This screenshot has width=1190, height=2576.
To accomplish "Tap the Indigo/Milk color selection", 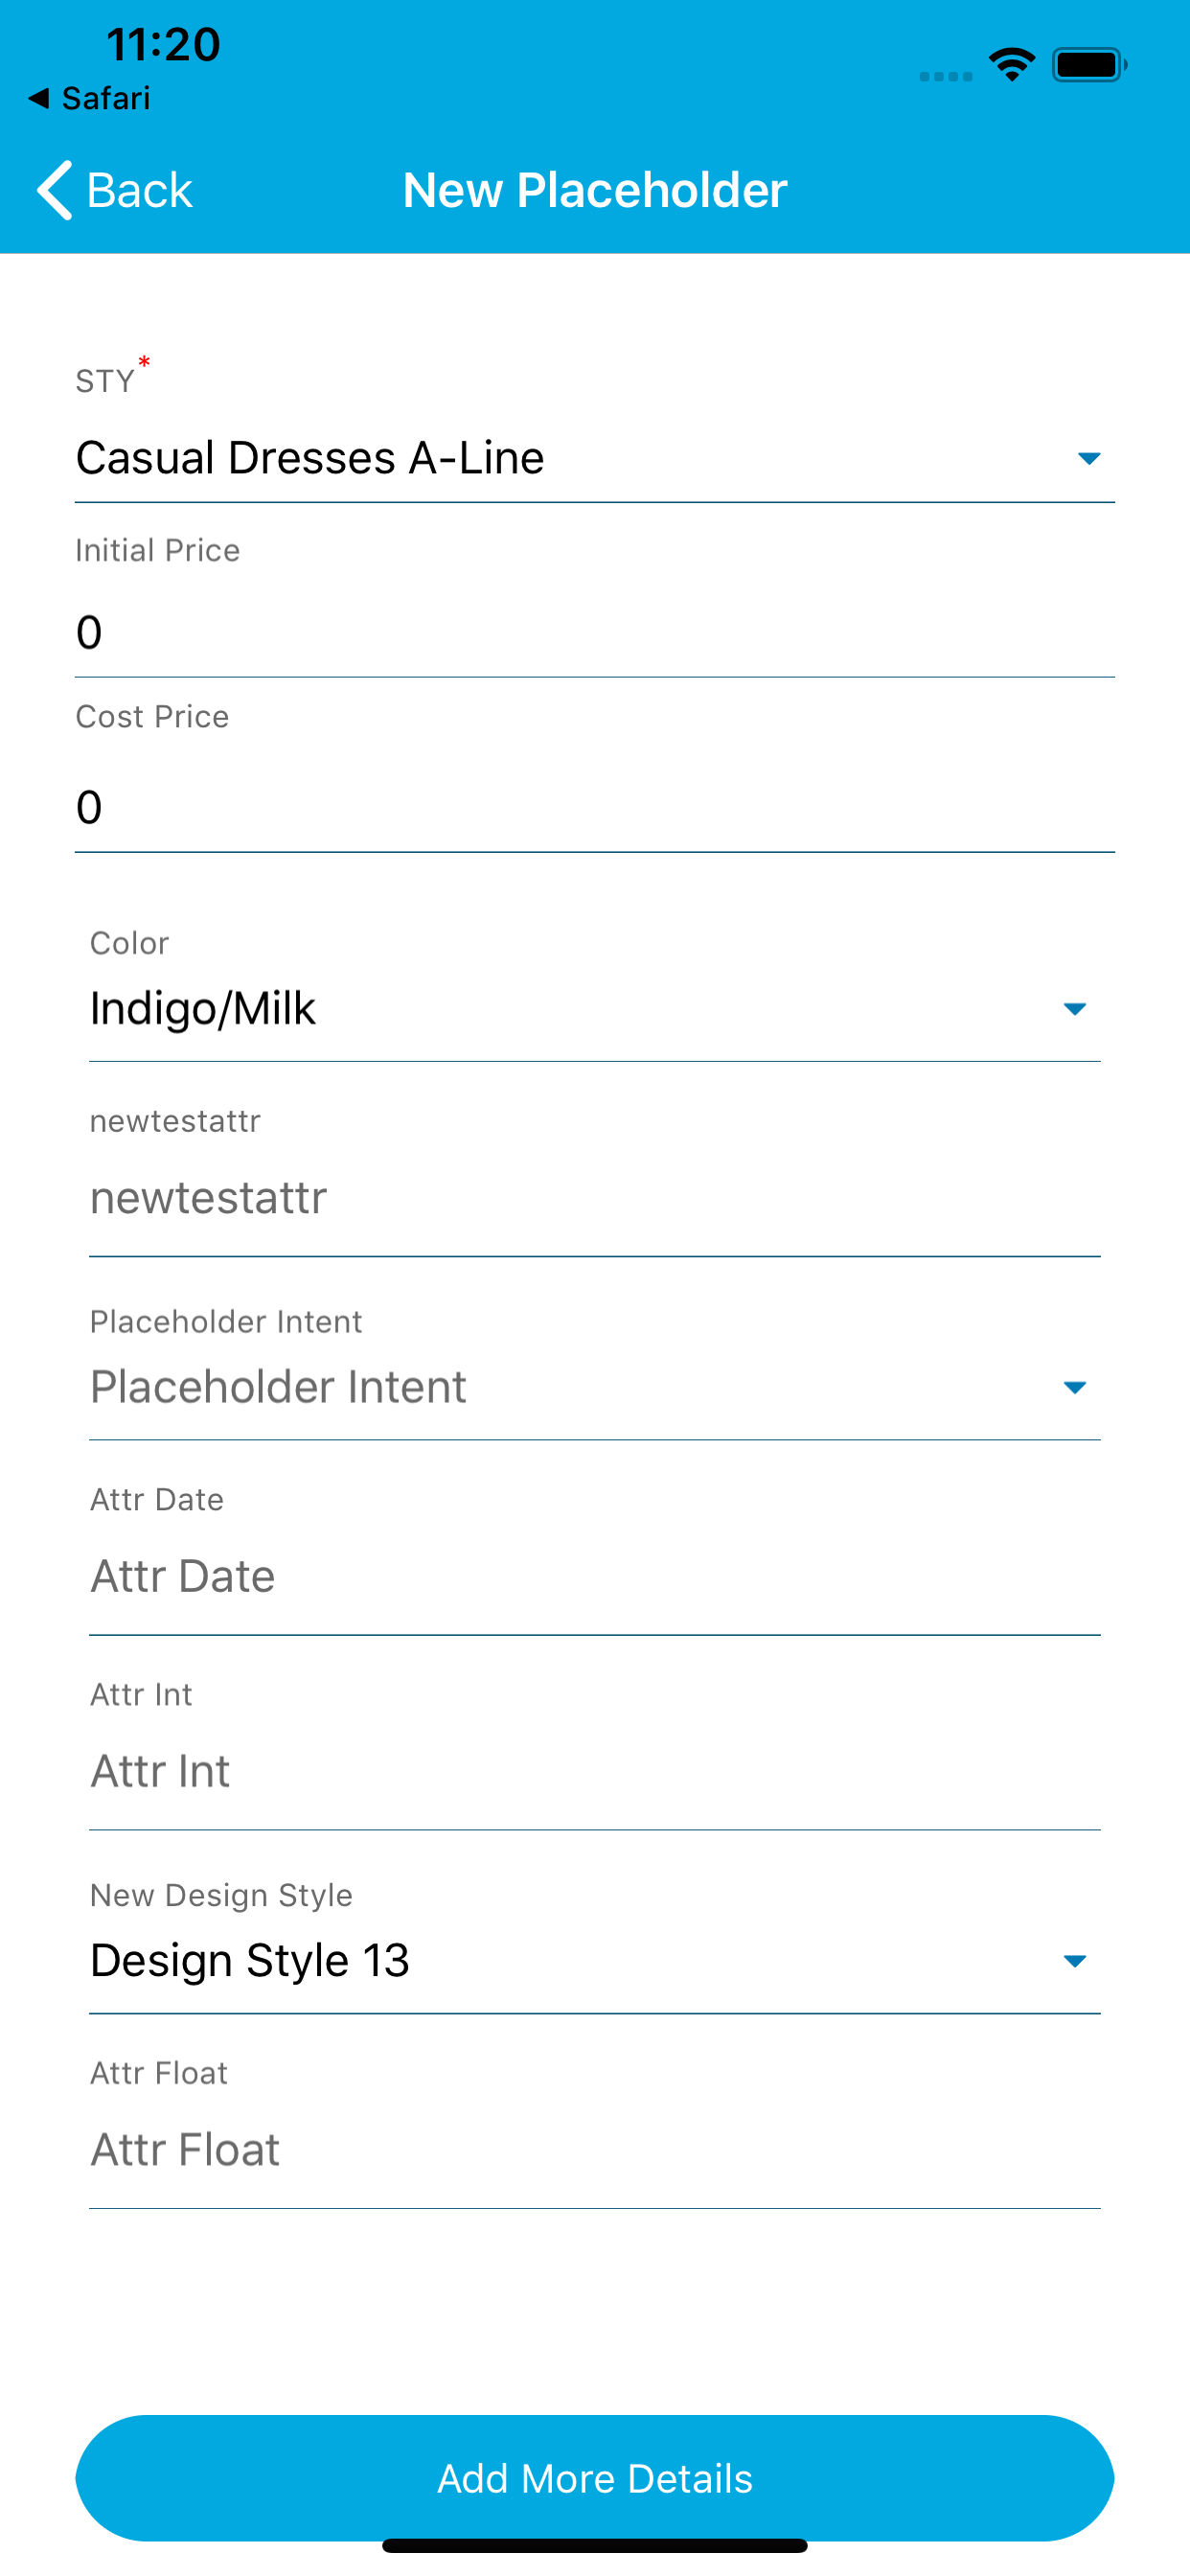I will [203, 1009].
